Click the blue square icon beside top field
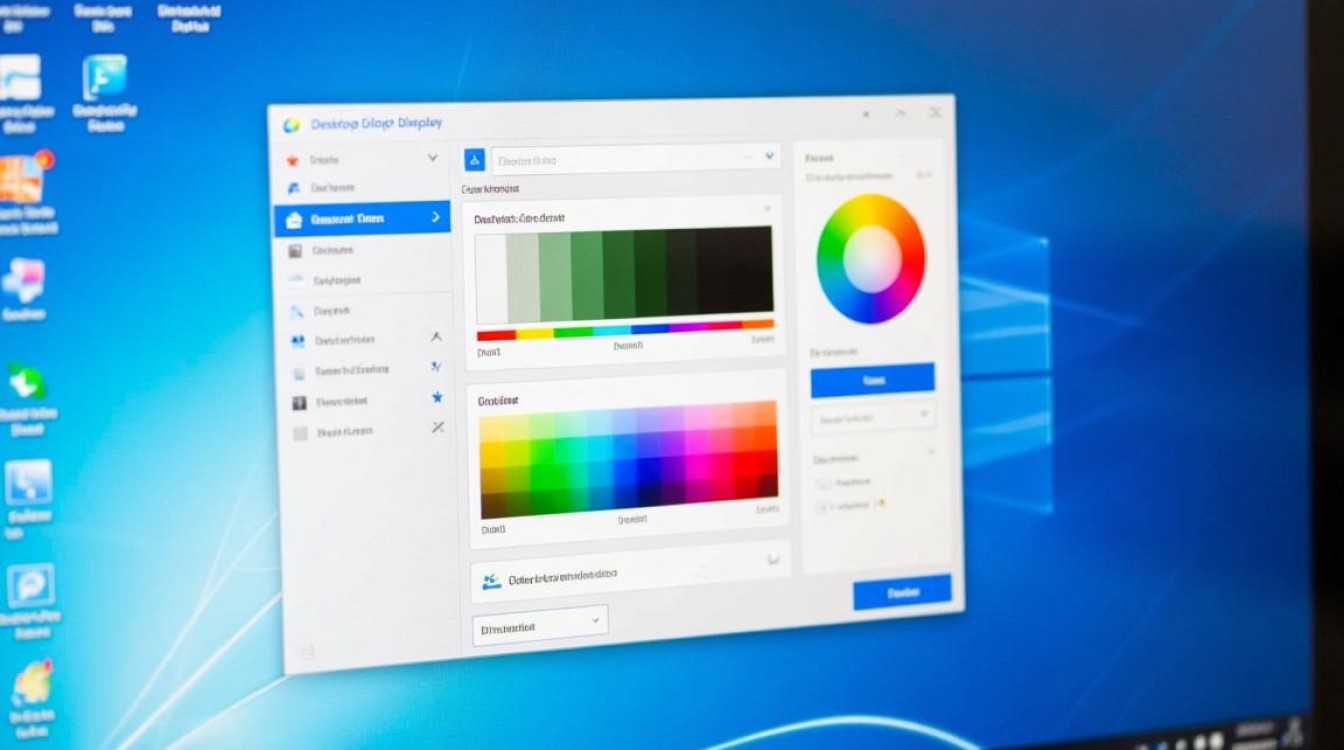1344x750 pixels. click(x=475, y=159)
